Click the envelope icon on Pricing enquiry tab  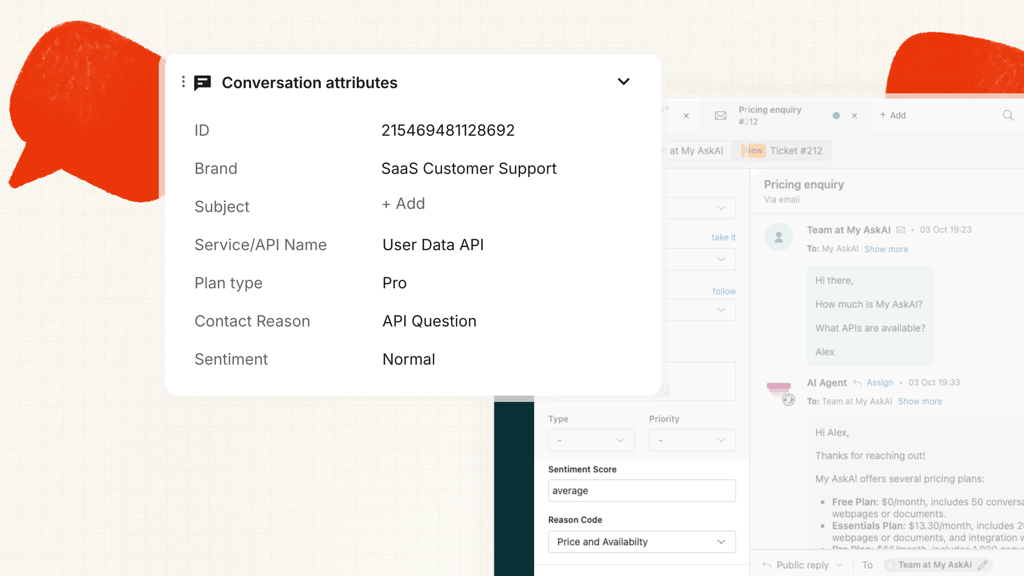click(720, 116)
